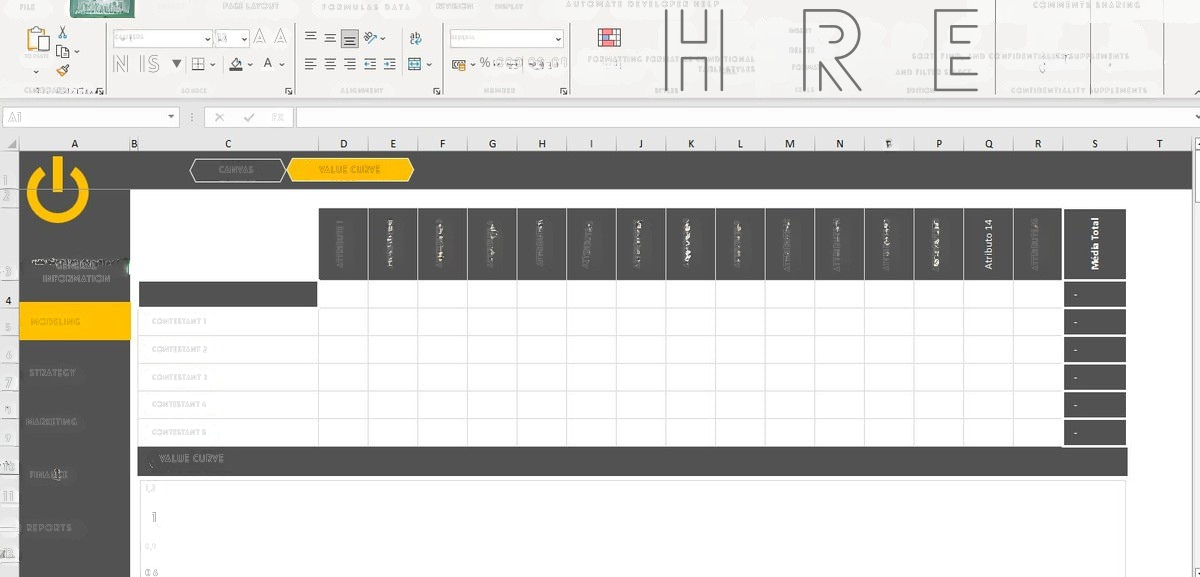
Task: Click the Canvas navigation button
Action: 237,169
